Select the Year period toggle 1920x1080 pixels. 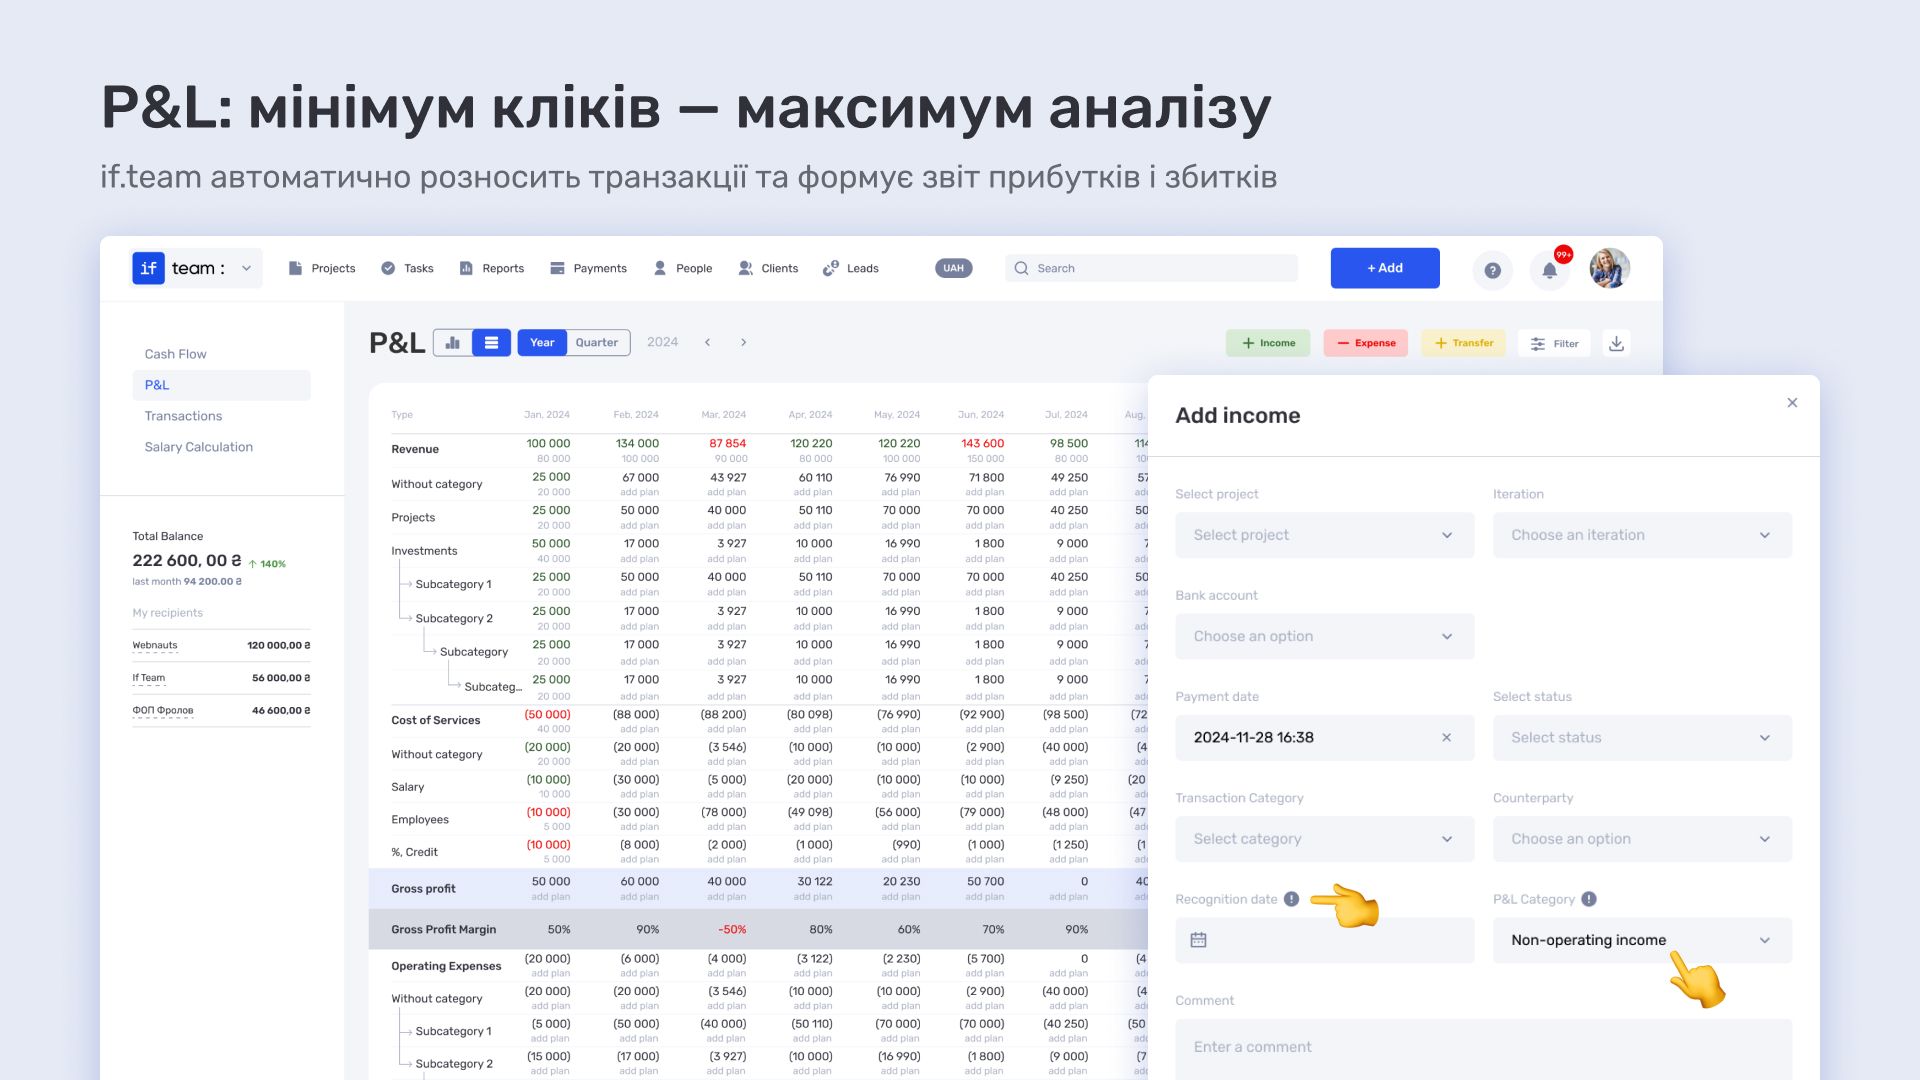coord(542,343)
